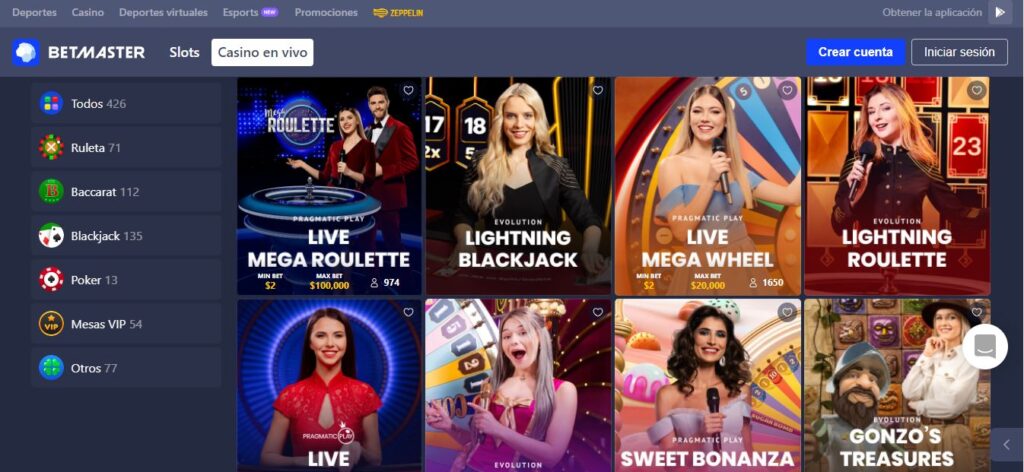
Task: Open the Ruleta category icon
Action: (51, 148)
